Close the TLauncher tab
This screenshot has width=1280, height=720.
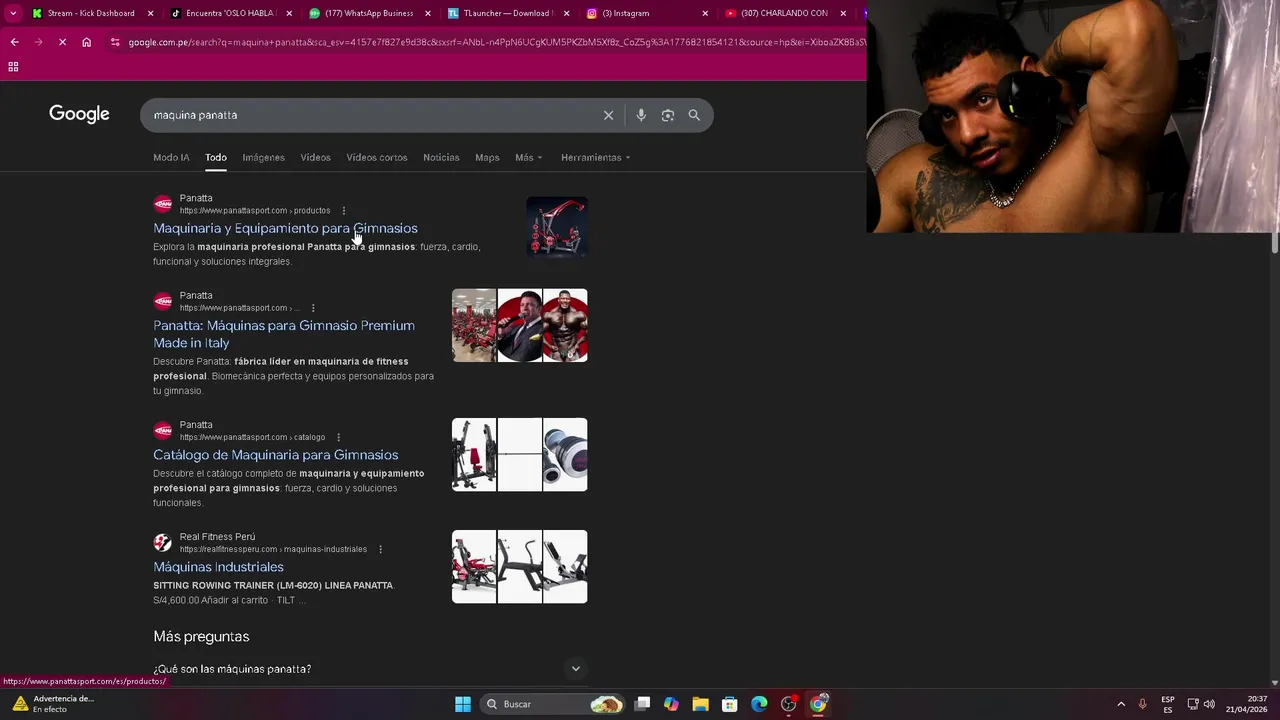point(566,13)
